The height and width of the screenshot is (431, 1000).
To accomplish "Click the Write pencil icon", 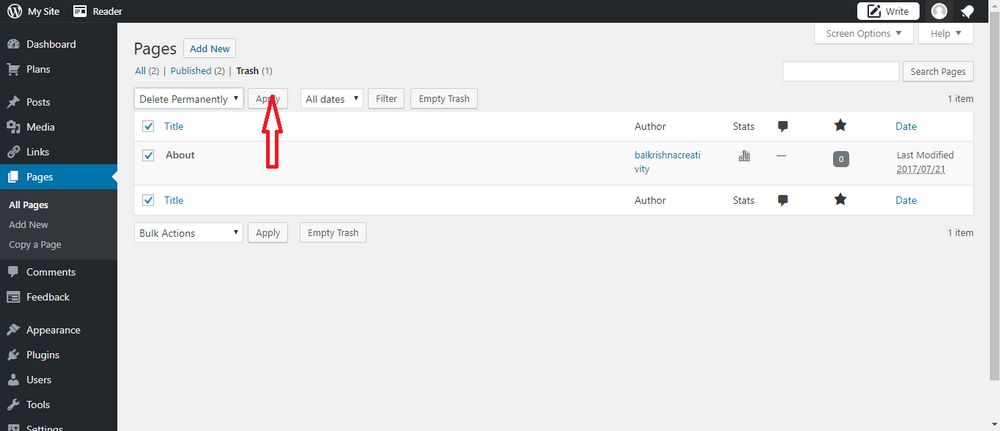I will [x=874, y=11].
